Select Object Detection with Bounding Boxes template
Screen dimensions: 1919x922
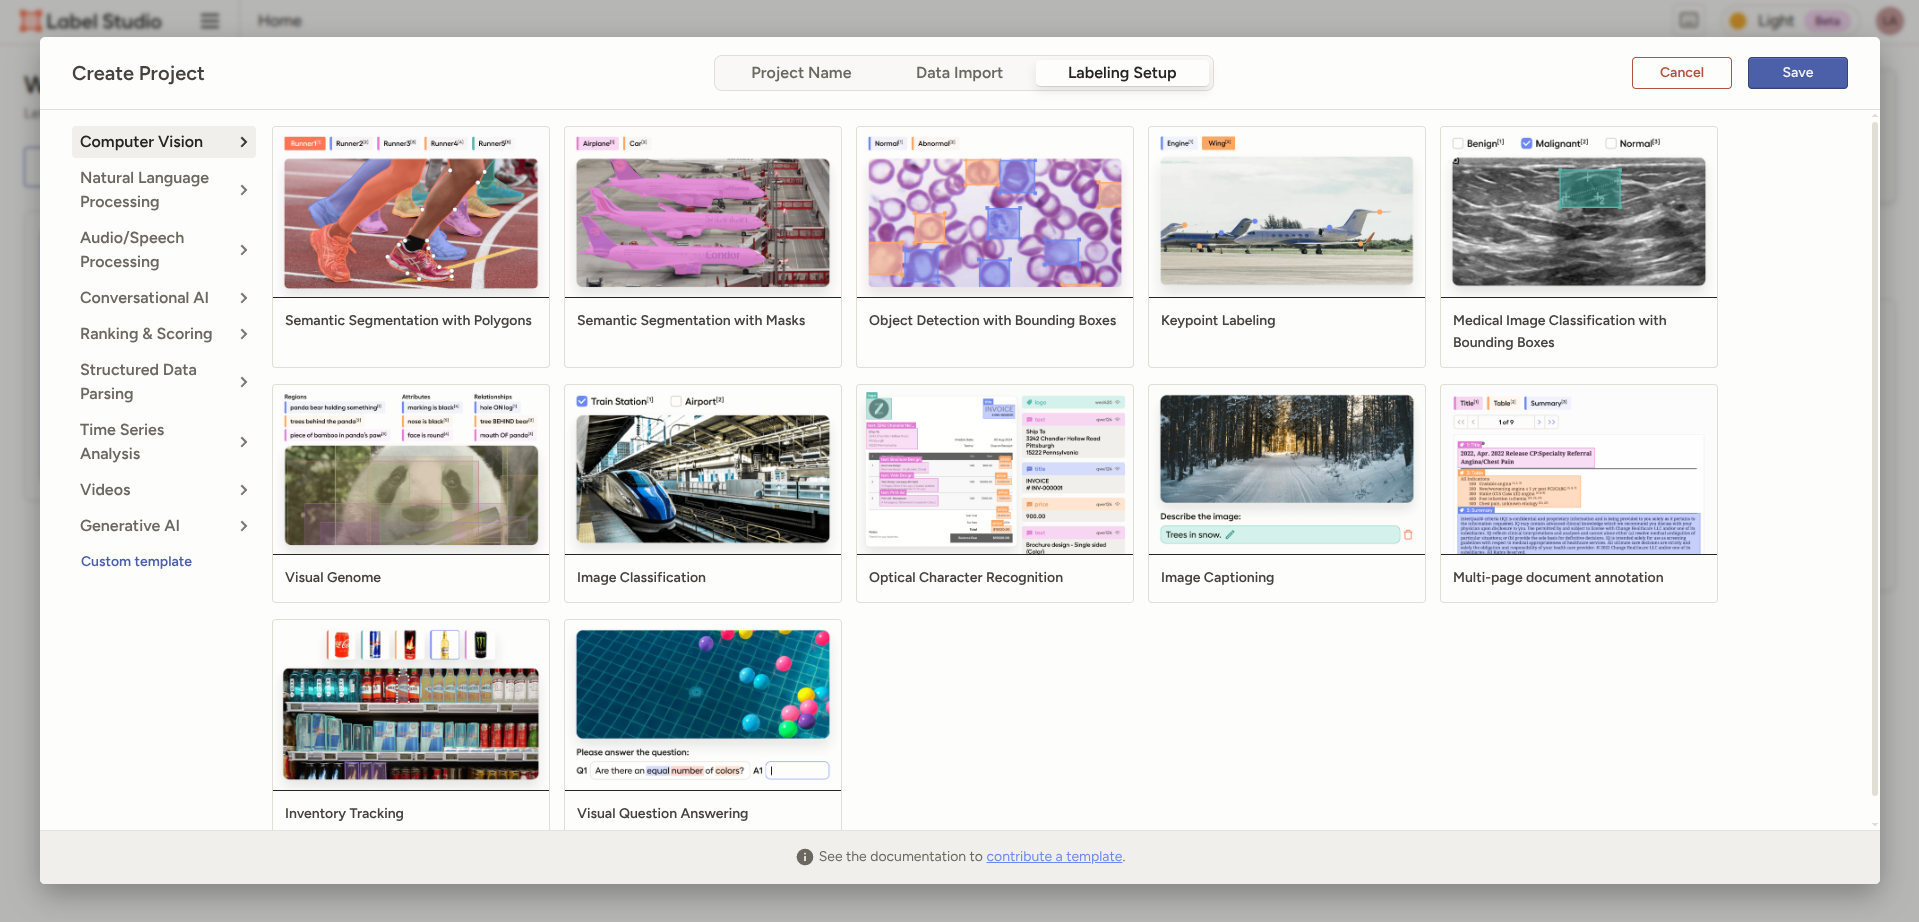995,247
